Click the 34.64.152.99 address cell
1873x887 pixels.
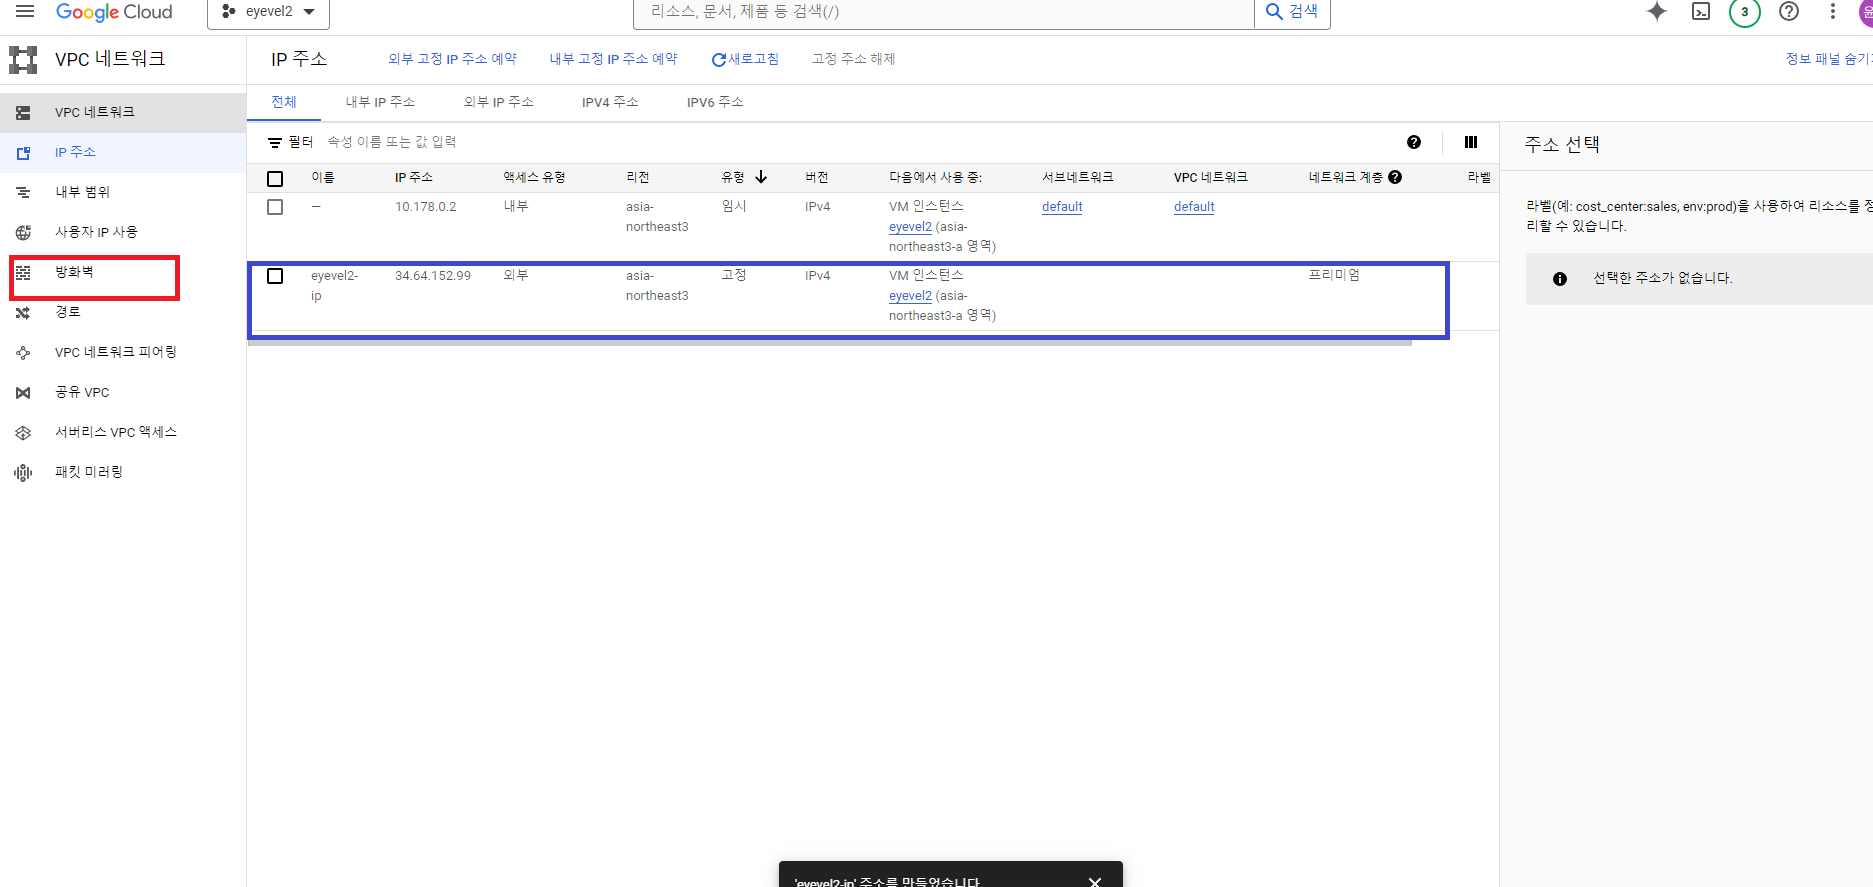pyautogui.click(x=433, y=276)
